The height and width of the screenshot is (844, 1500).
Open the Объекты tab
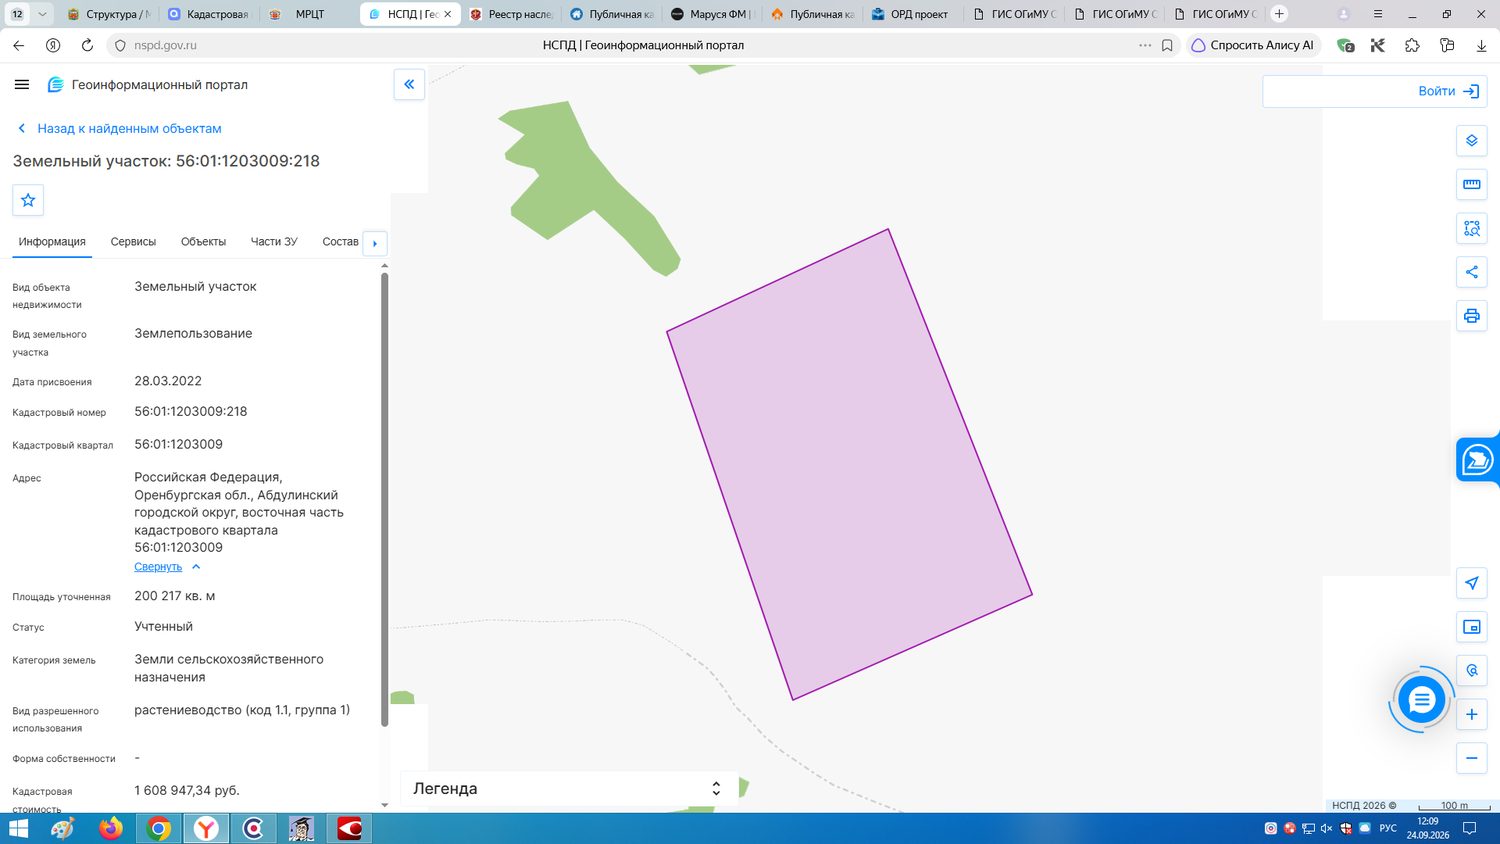(x=203, y=242)
